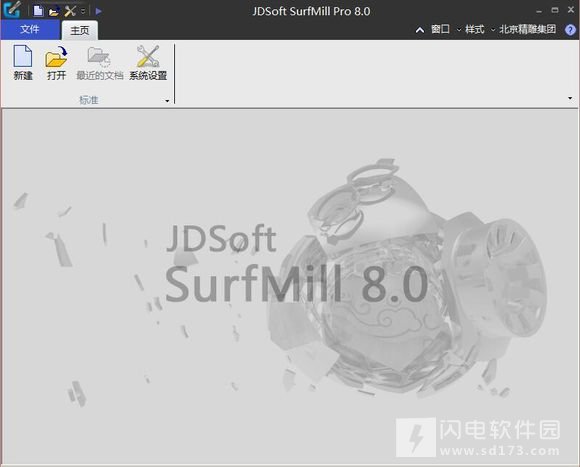Image resolution: width=580 pixels, height=467 pixels.
Task: Click quick access settings tools icon
Action: click(x=70, y=11)
